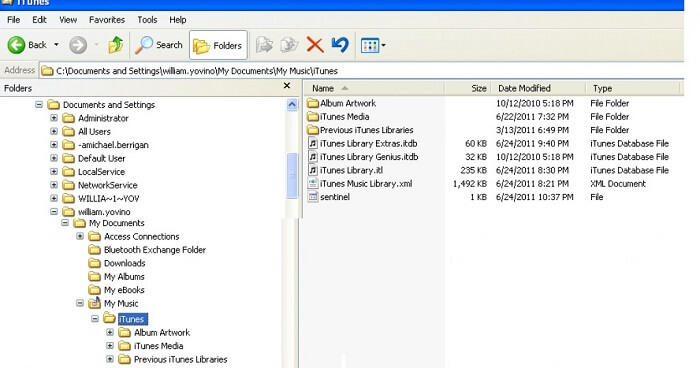Open the Favorites menu
The width and height of the screenshot is (700, 368).
(107, 20)
